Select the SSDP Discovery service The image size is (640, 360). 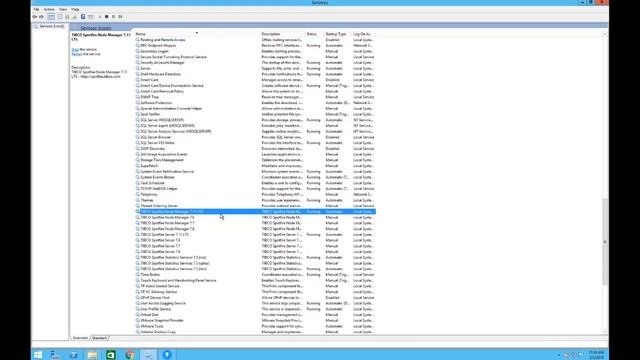click(153, 149)
